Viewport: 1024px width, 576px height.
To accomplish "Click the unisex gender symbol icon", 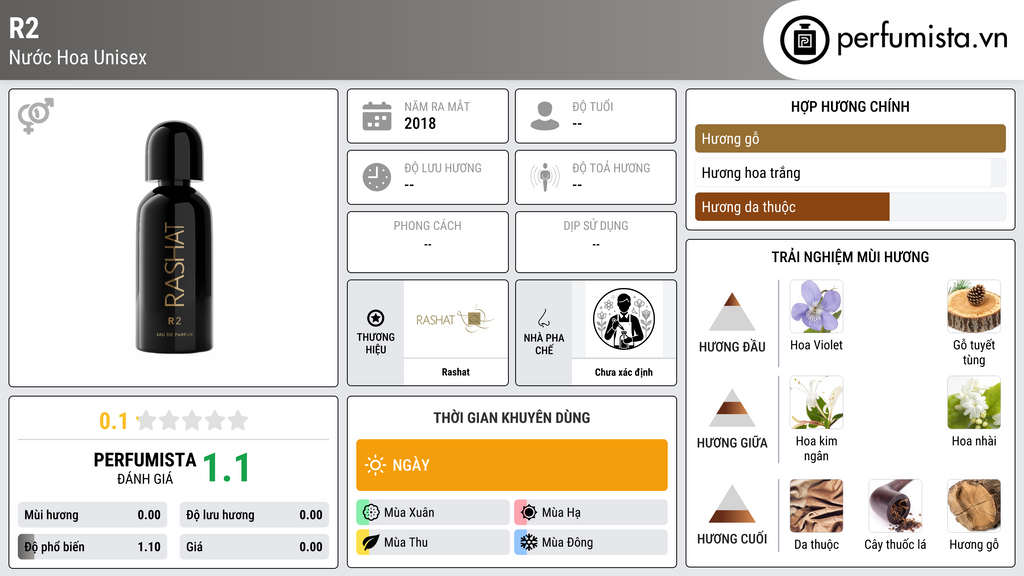I will click(35, 116).
